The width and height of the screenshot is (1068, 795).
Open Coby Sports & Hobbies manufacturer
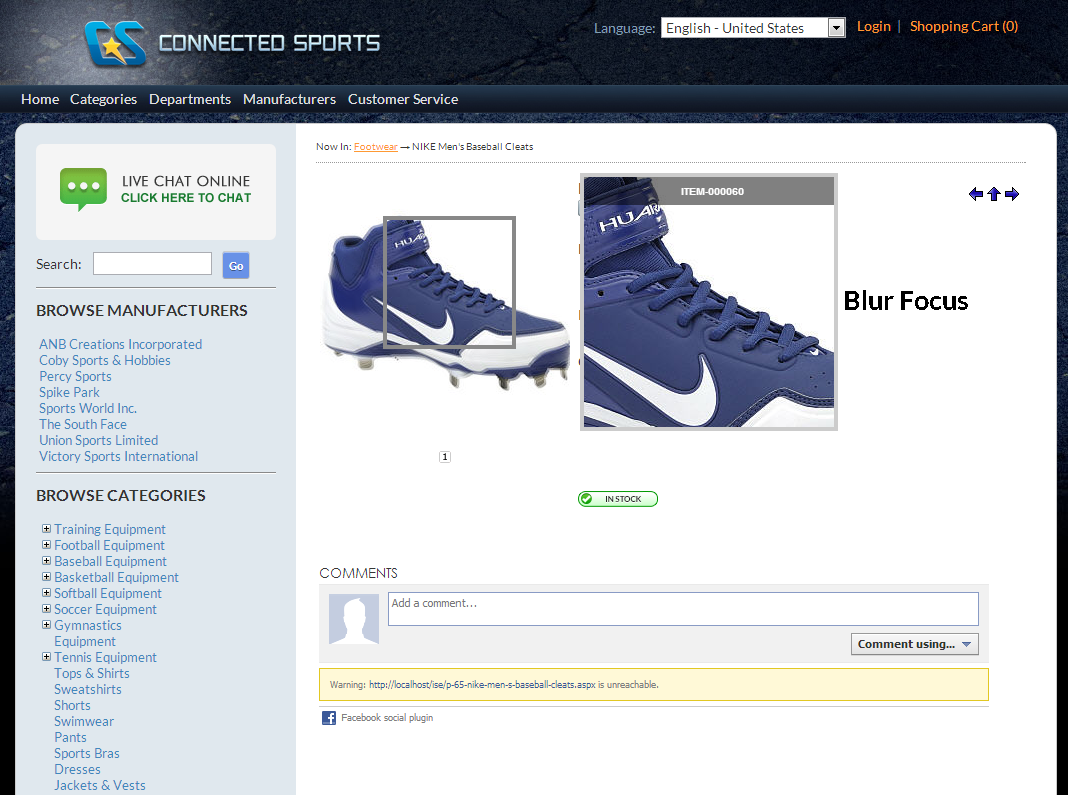[x=105, y=360]
